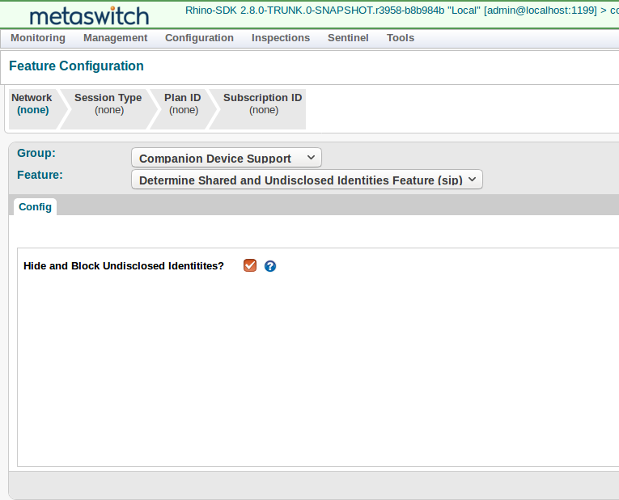Open the Companion Device Support group dropdown
Image resolution: width=619 pixels, height=500 pixels.
[226, 158]
